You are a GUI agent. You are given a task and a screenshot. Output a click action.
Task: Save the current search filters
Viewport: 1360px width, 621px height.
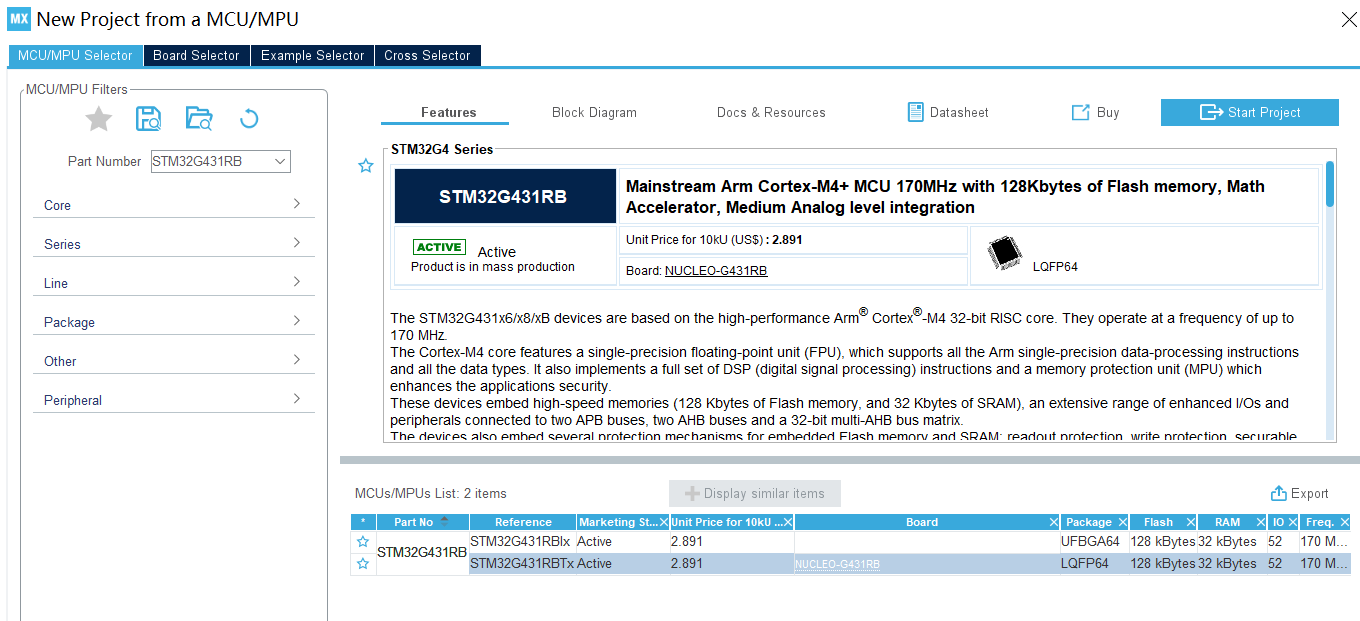tap(148, 119)
